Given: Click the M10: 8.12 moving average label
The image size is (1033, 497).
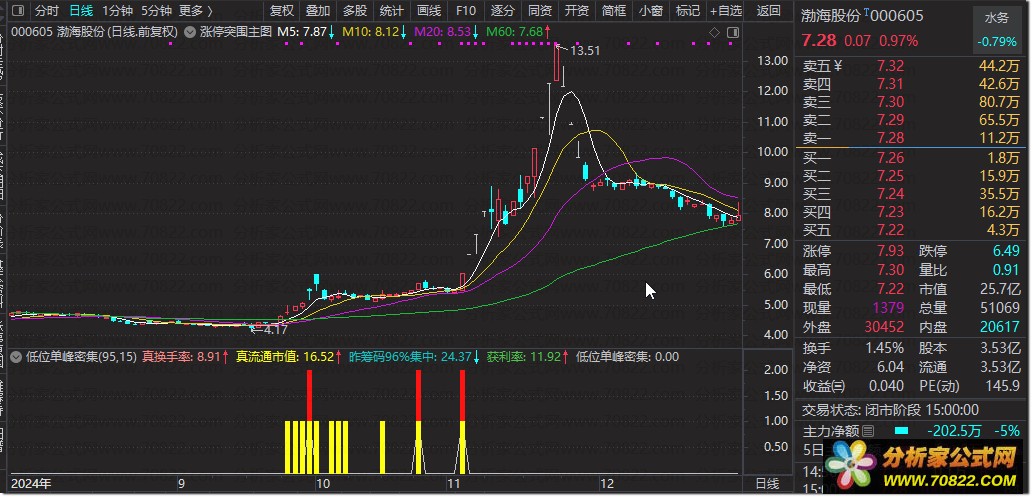Looking at the screenshot, I should (375, 31).
